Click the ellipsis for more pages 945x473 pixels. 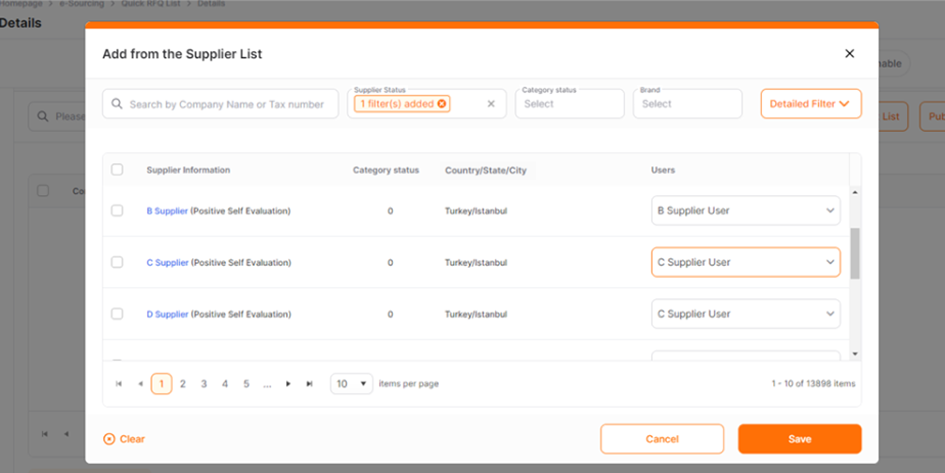(x=267, y=384)
